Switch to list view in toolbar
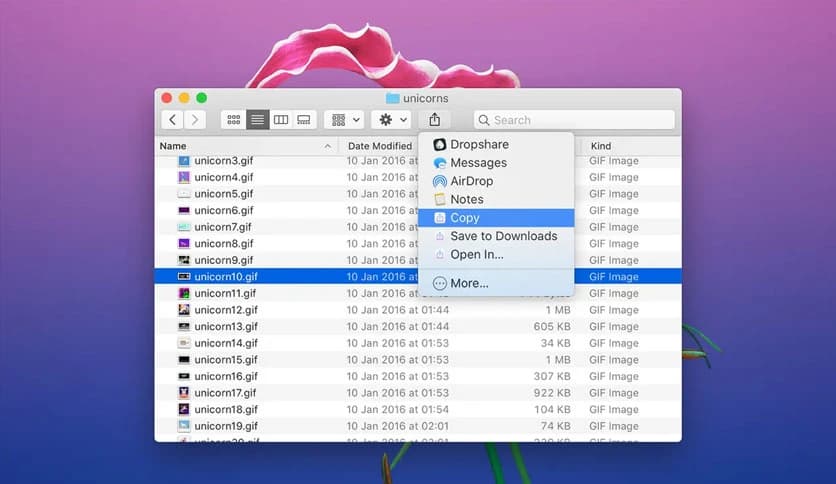 [x=257, y=120]
